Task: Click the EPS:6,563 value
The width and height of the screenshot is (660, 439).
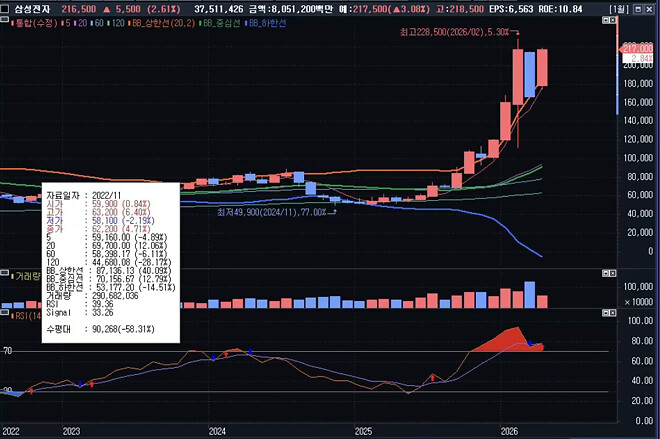Action: pos(511,9)
